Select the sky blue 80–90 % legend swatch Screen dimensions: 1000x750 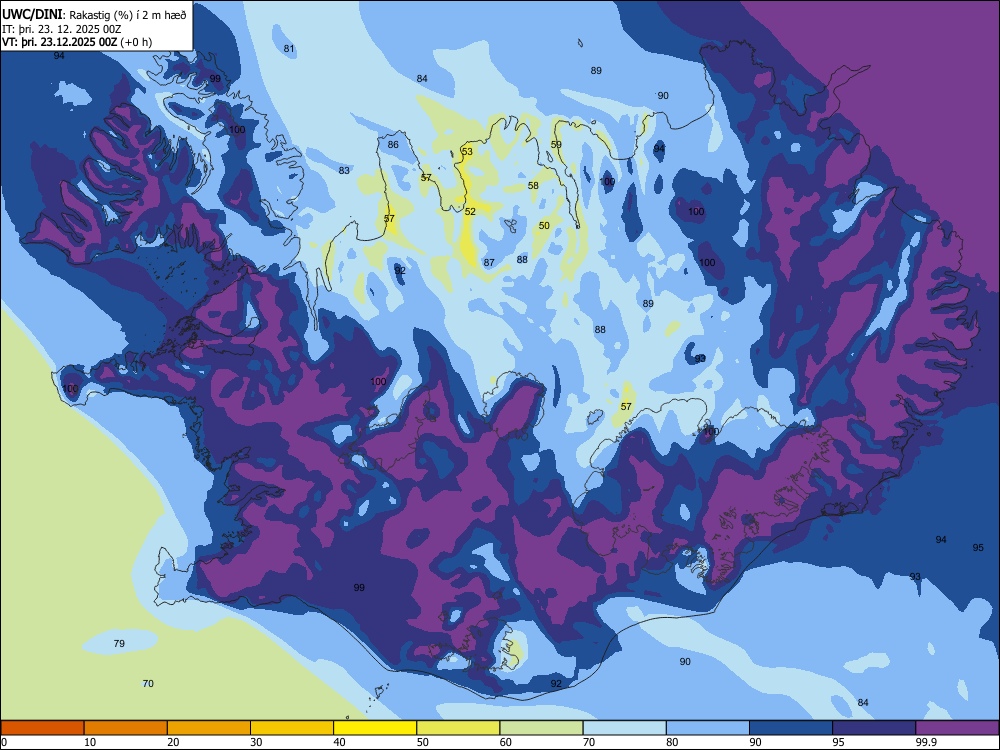tap(708, 728)
